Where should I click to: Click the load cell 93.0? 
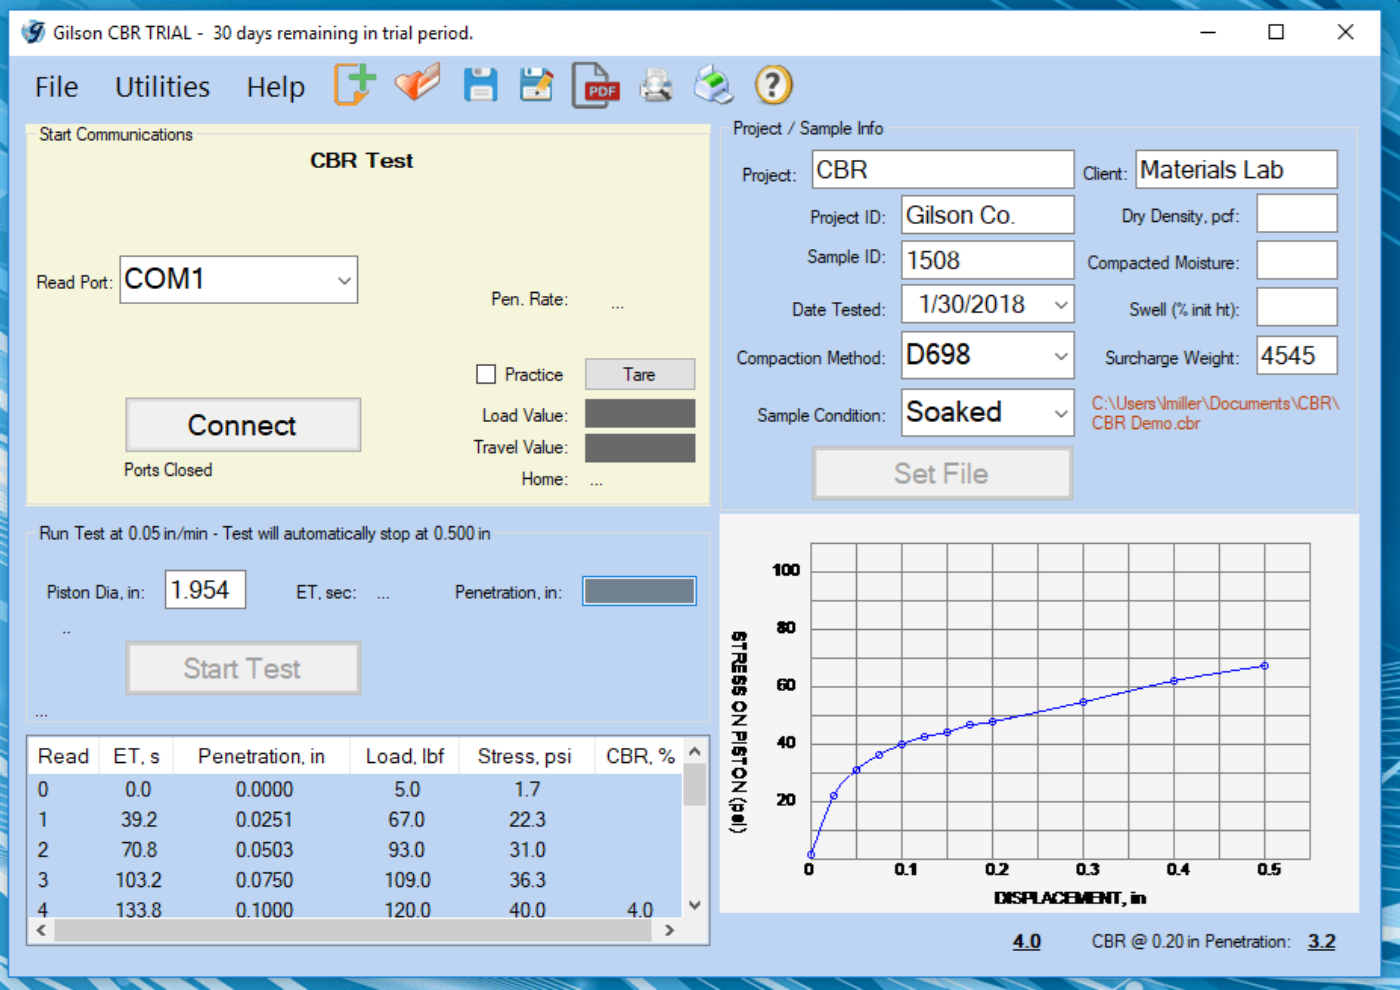click(x=407, y=850)
